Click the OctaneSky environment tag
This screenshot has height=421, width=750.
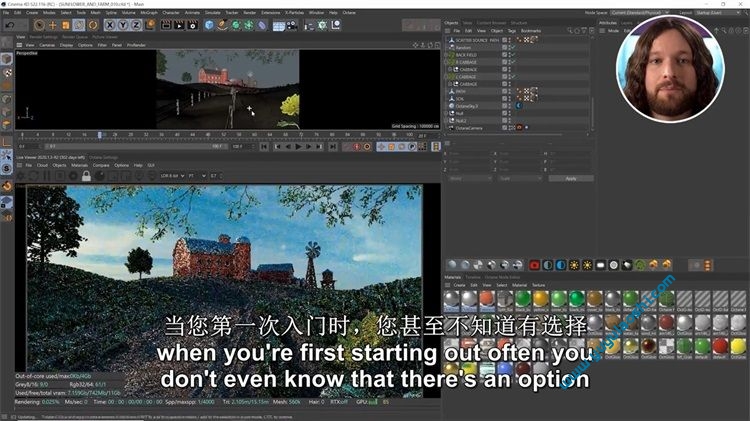point(519,106)
